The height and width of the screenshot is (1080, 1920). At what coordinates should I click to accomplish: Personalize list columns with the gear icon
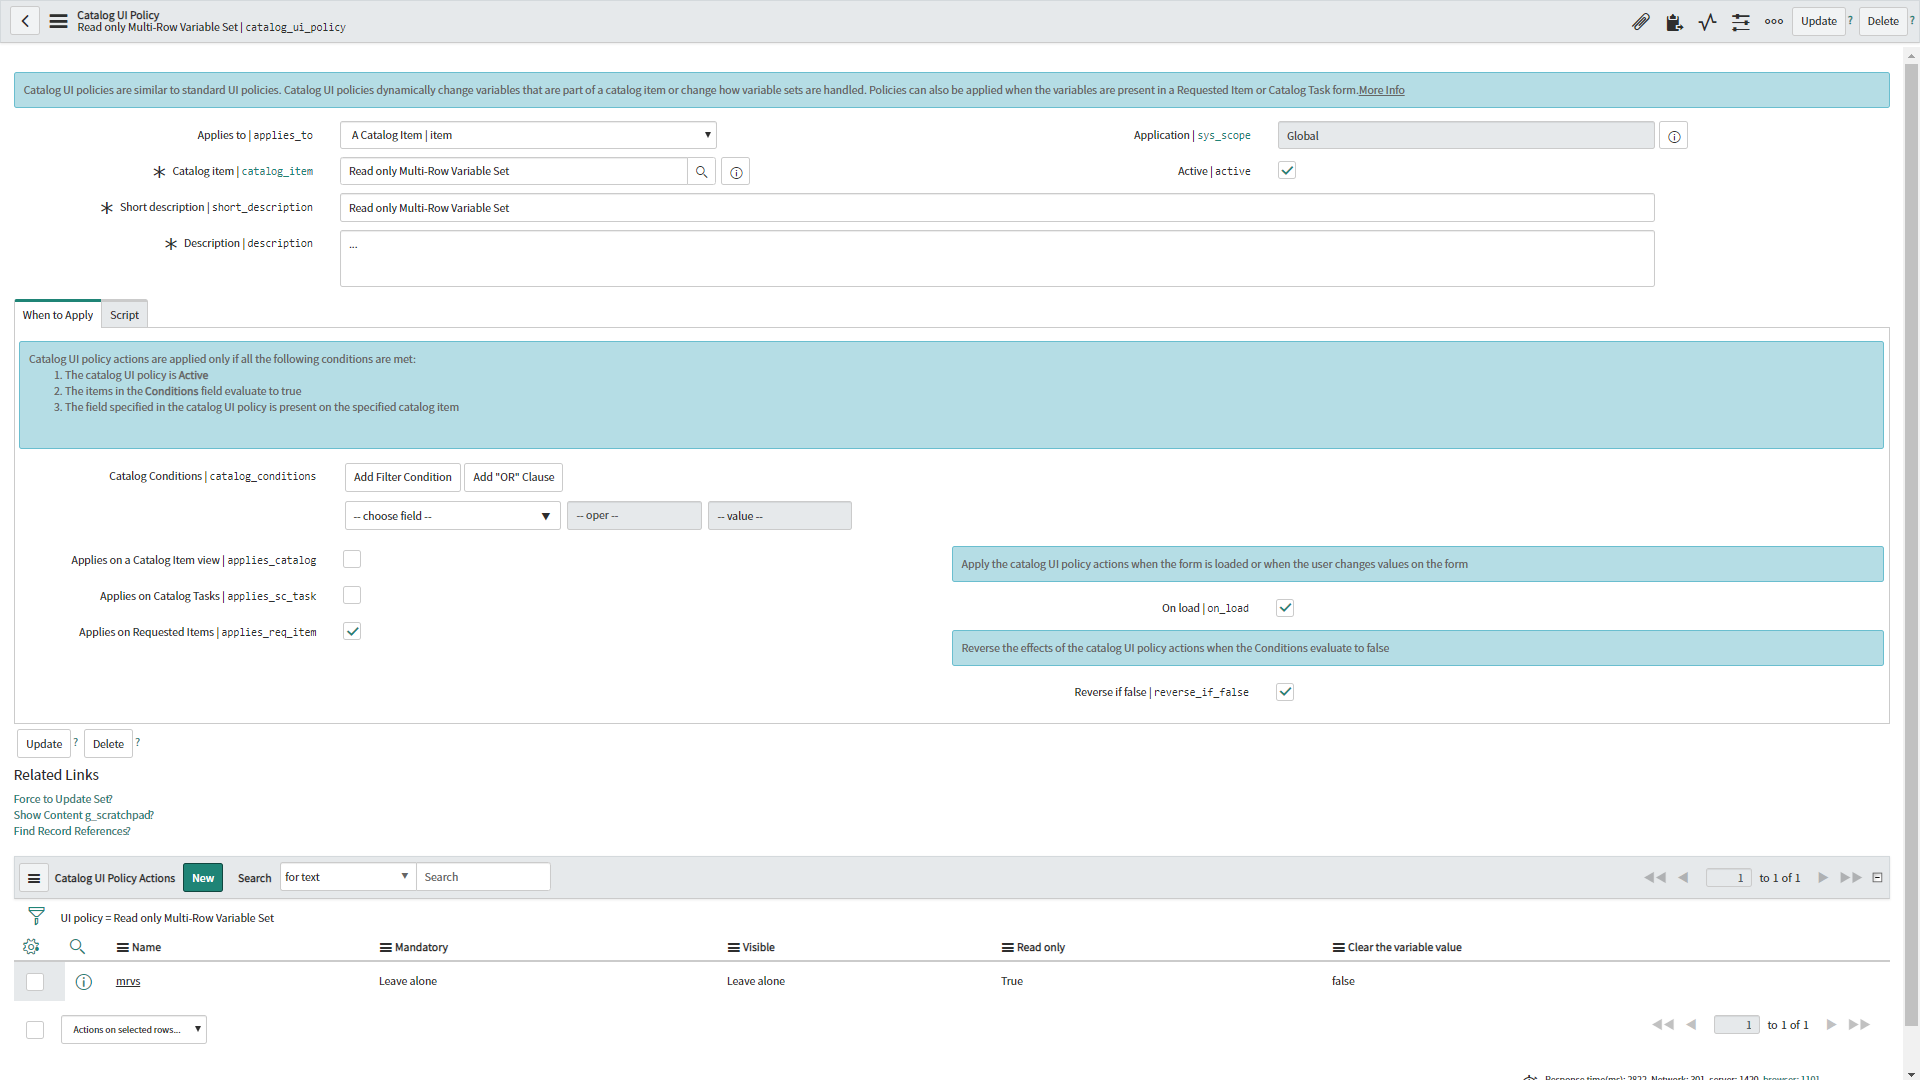[31, 946]
